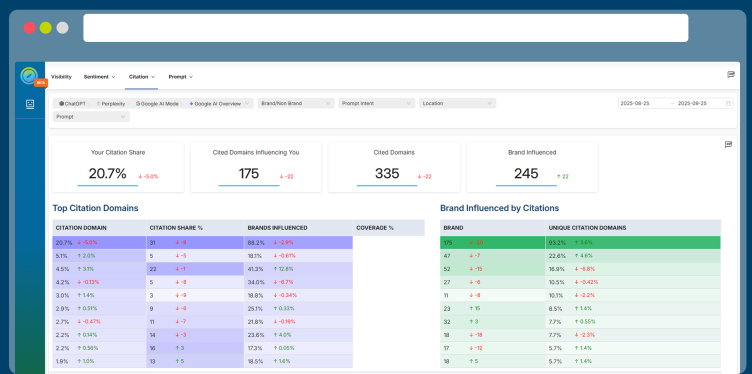Click the brand cell showing 47
The height and width of the screenshot is (374, 752).
(x=493, y=256)
